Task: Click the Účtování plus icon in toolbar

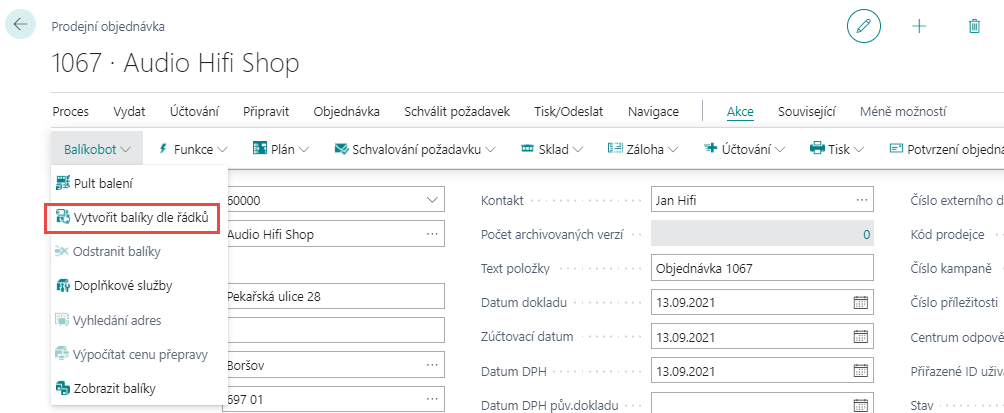Action: (x=710, y=149)
